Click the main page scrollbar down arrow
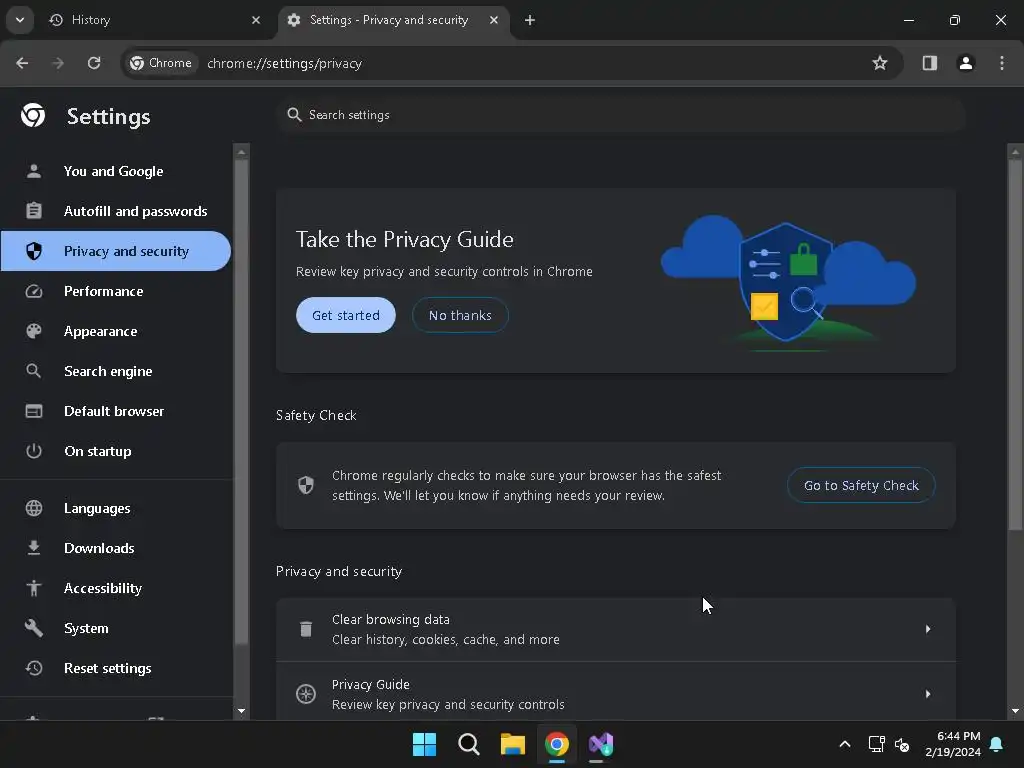 tap(1015, 711)
